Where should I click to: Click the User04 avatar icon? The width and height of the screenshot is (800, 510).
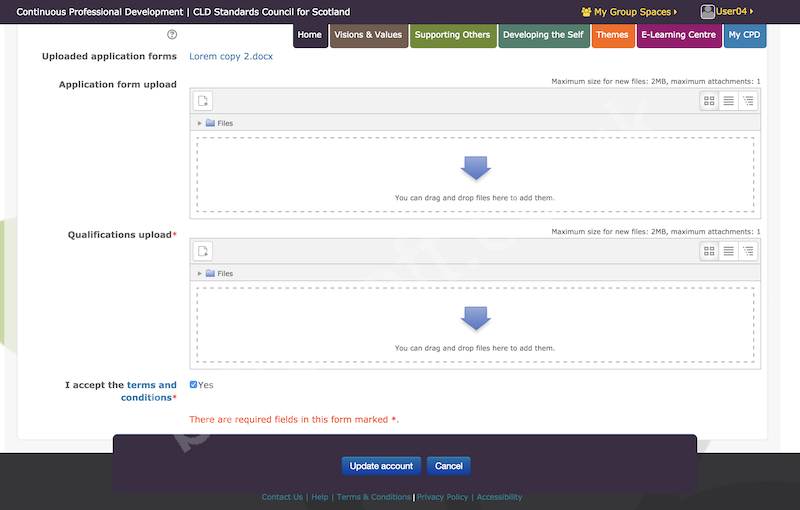pos(708,12)
